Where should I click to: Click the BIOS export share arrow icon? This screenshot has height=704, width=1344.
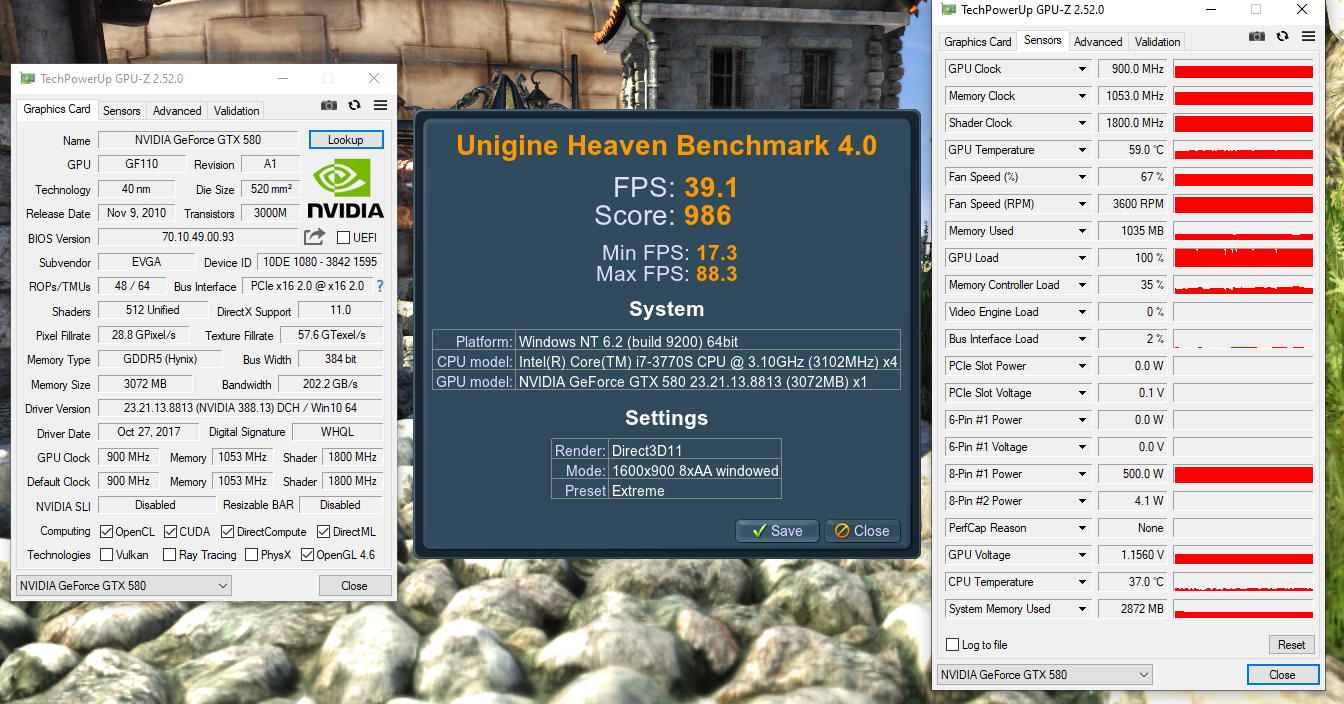point(314,237)
